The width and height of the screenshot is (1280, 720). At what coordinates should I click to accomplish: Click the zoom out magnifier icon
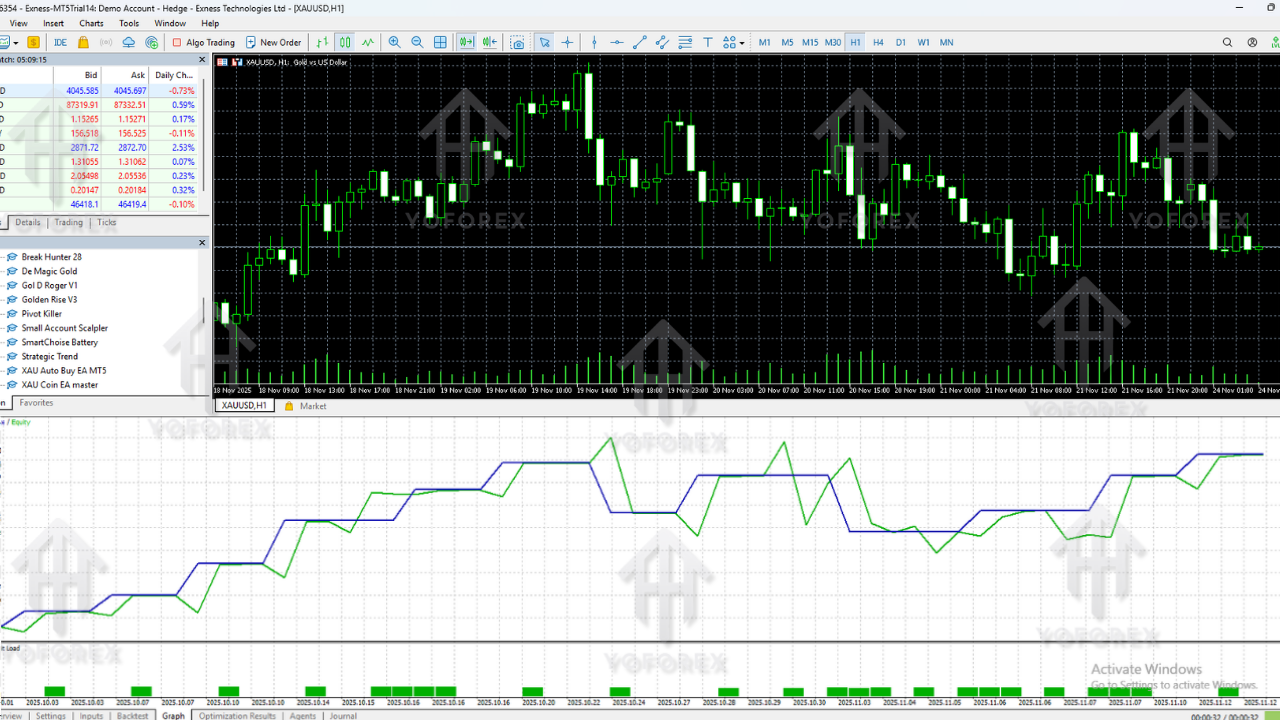click(x=416, y=42)
